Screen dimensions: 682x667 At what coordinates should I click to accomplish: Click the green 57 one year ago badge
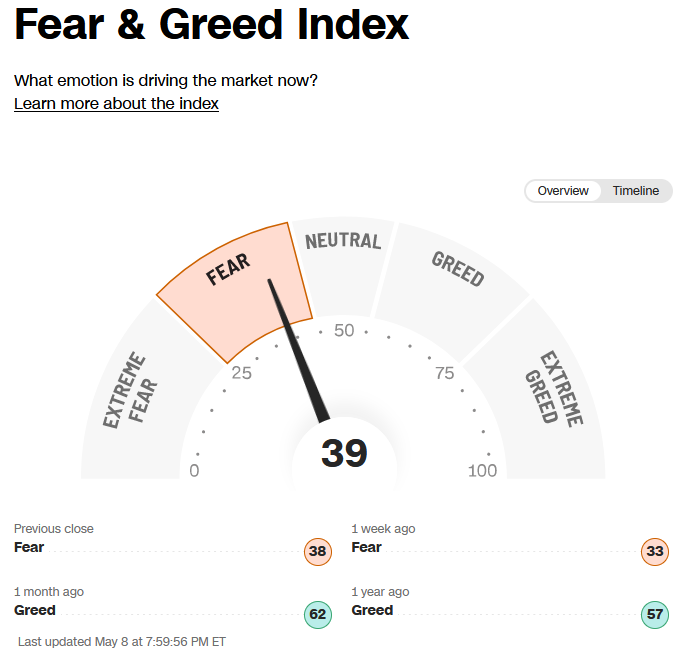click(x=655, y=614)
